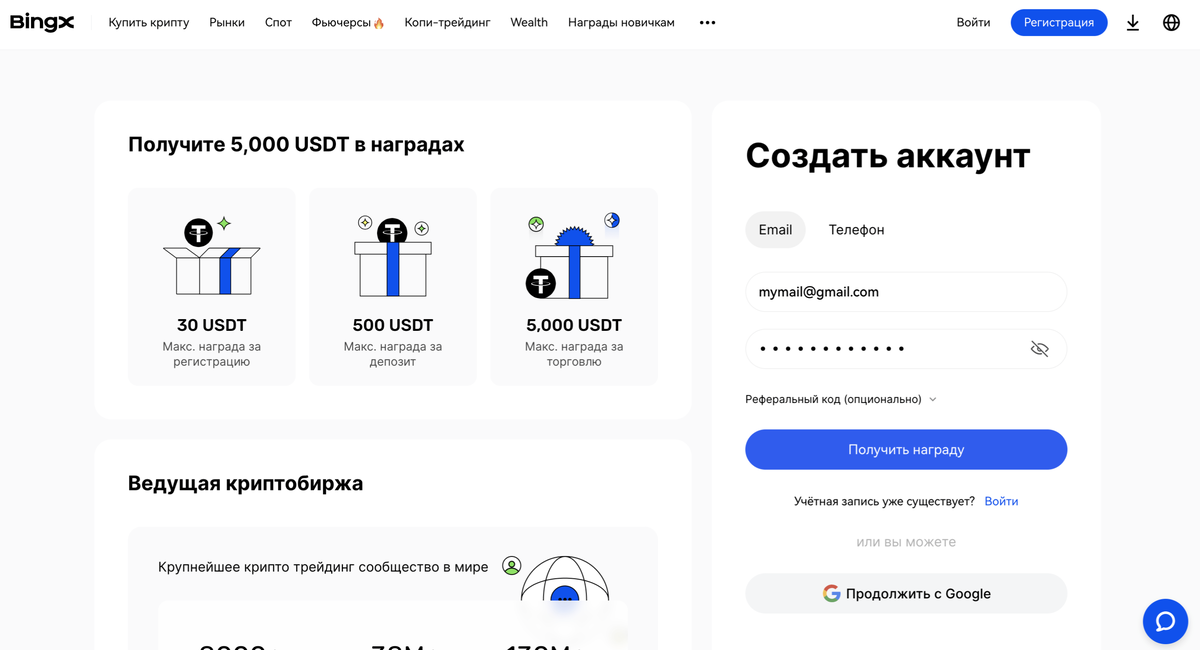The width and height of the screenshot is (1200, 650).
Task: Open the Фьючерсы menu
Action: [348, 22]
